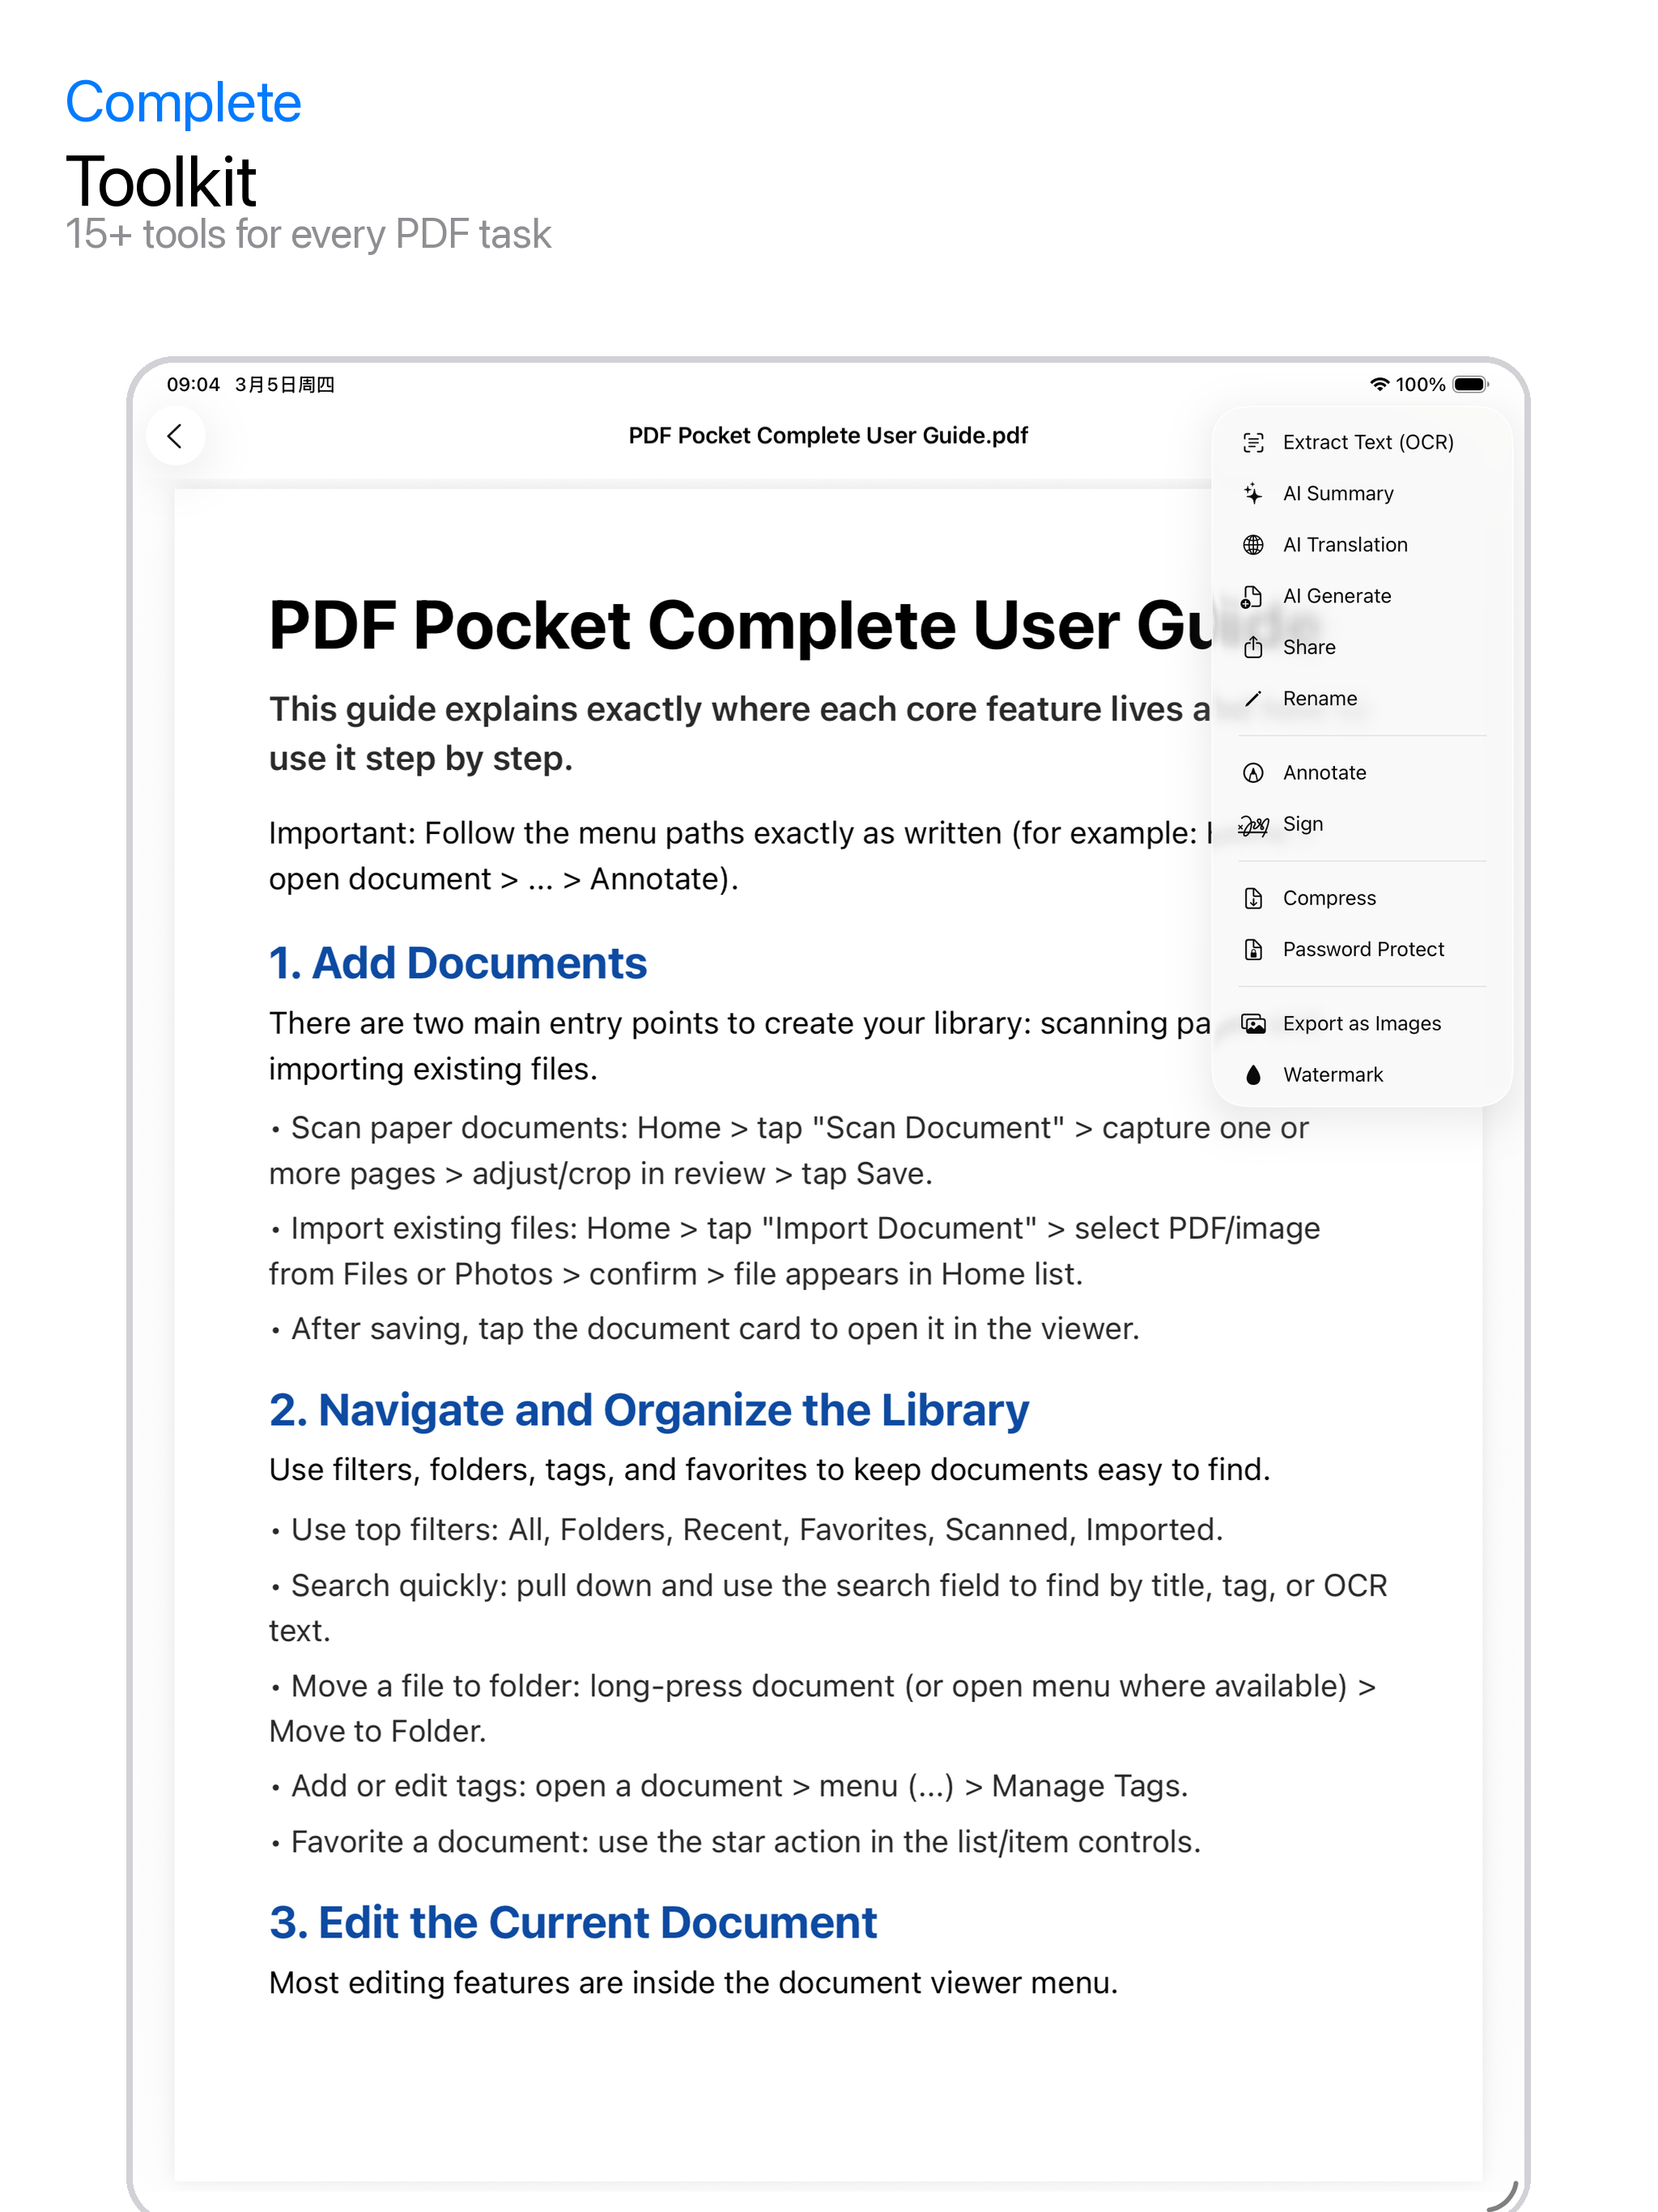The height and width of the screenshot is (2212, 1658).
Task: Tap the battery status icon
Action: (1470, 384)
